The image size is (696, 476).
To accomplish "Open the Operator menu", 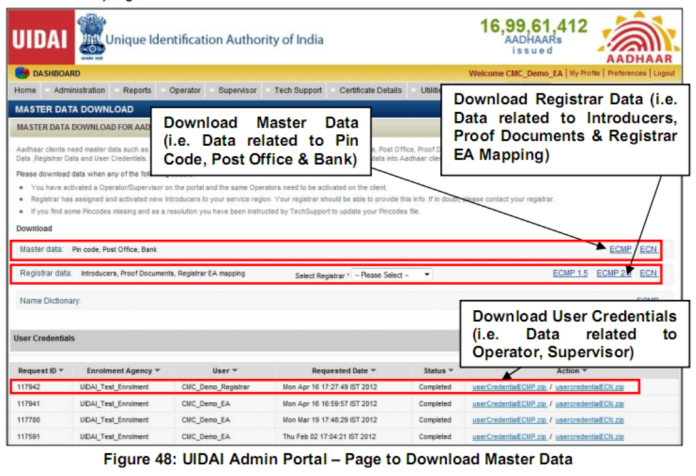I will click(185, 90).
